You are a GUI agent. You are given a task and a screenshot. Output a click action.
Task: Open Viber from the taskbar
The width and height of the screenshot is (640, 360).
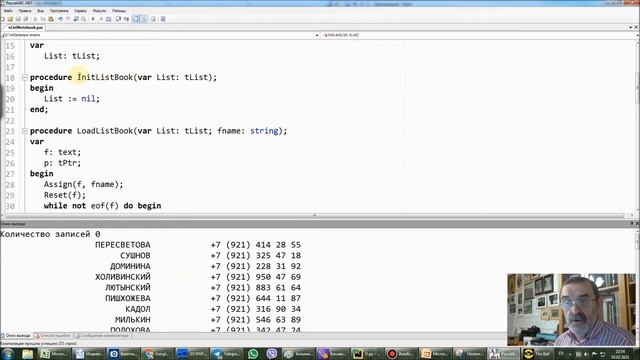(x=271, y=353)
